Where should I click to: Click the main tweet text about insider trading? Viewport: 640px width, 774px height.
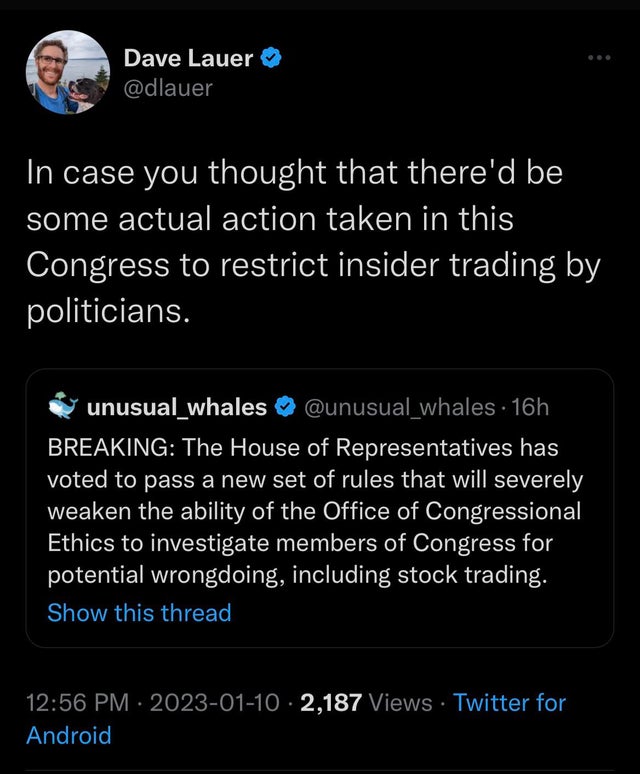314,242
